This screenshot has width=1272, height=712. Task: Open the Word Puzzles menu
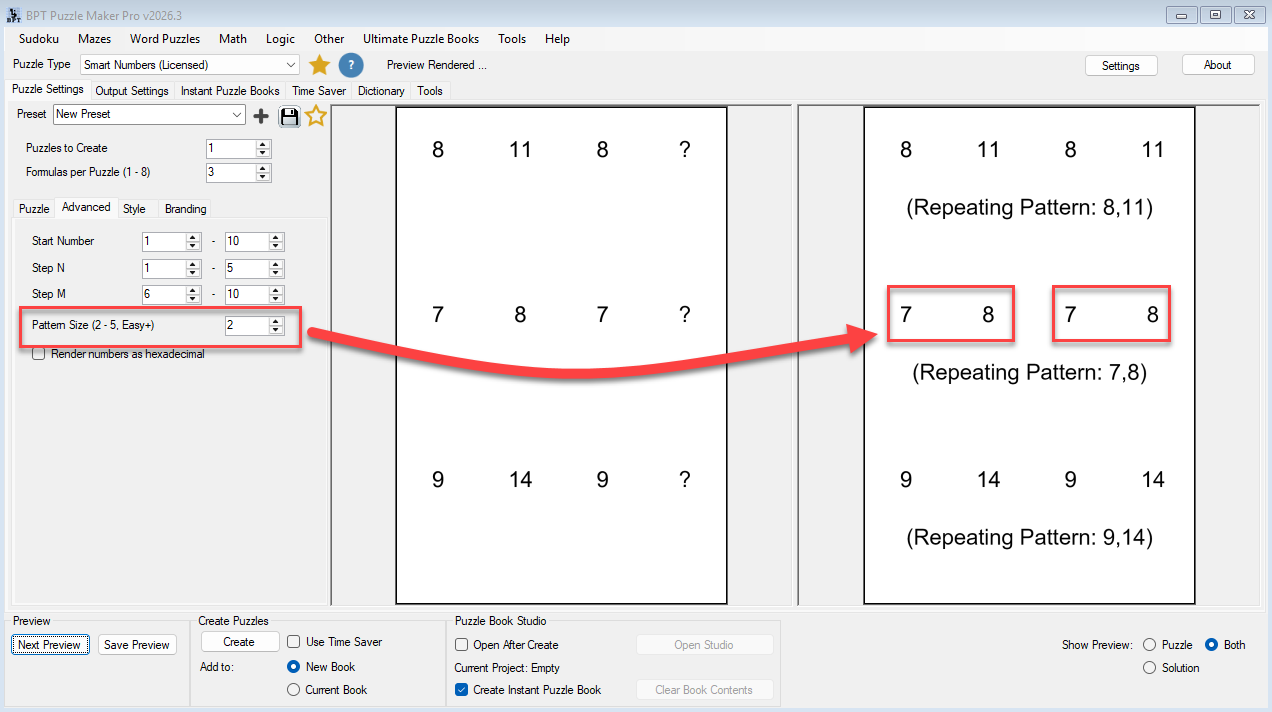tap(165, 39)
